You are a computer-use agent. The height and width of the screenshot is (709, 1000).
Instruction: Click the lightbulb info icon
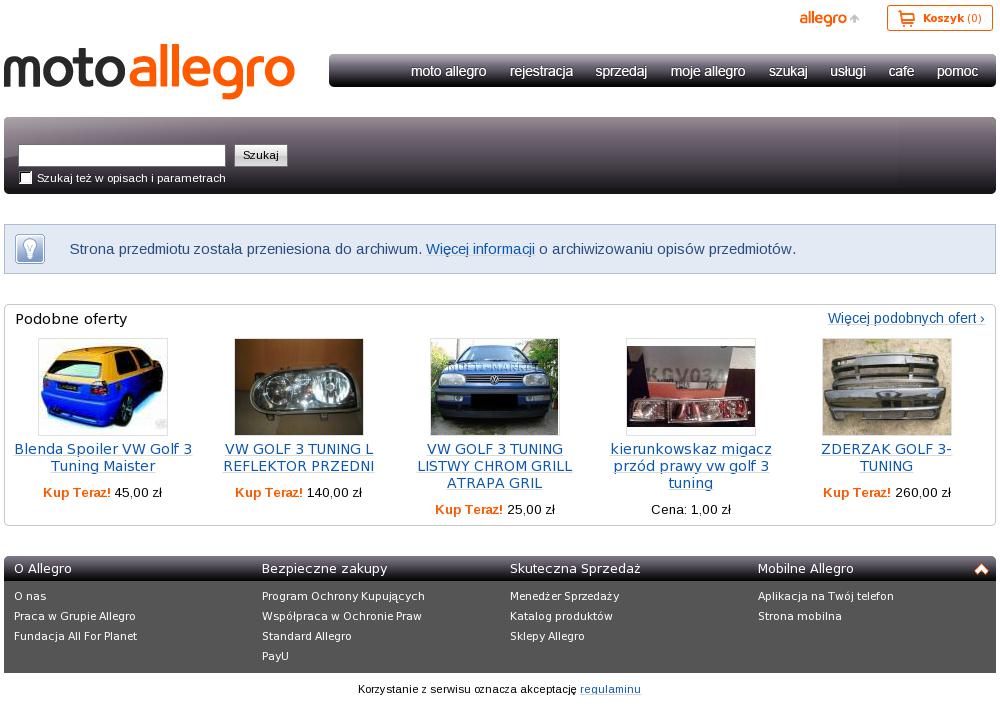(x=30, y=249)
